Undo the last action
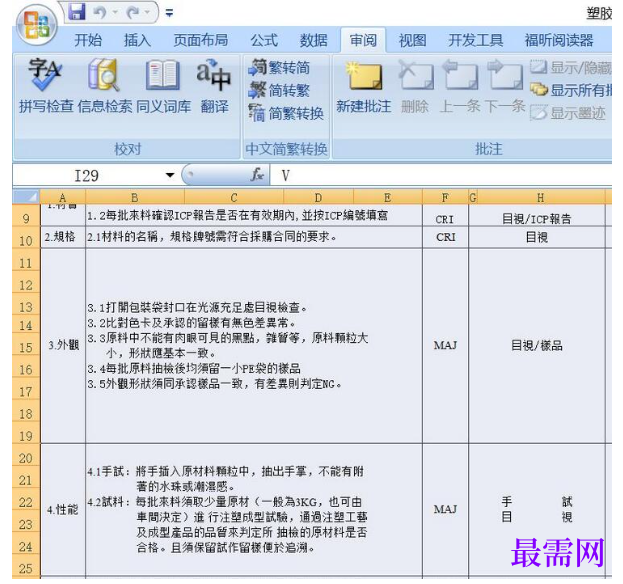This screenshot has height=584, width=623. coord(99,12)
